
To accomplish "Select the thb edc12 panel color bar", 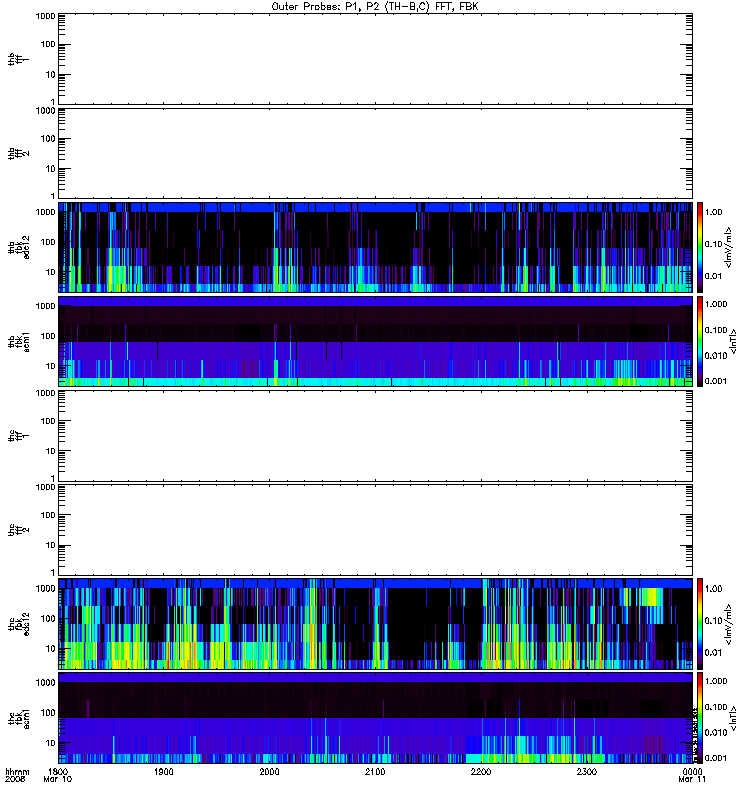I will tap(700, 247).
